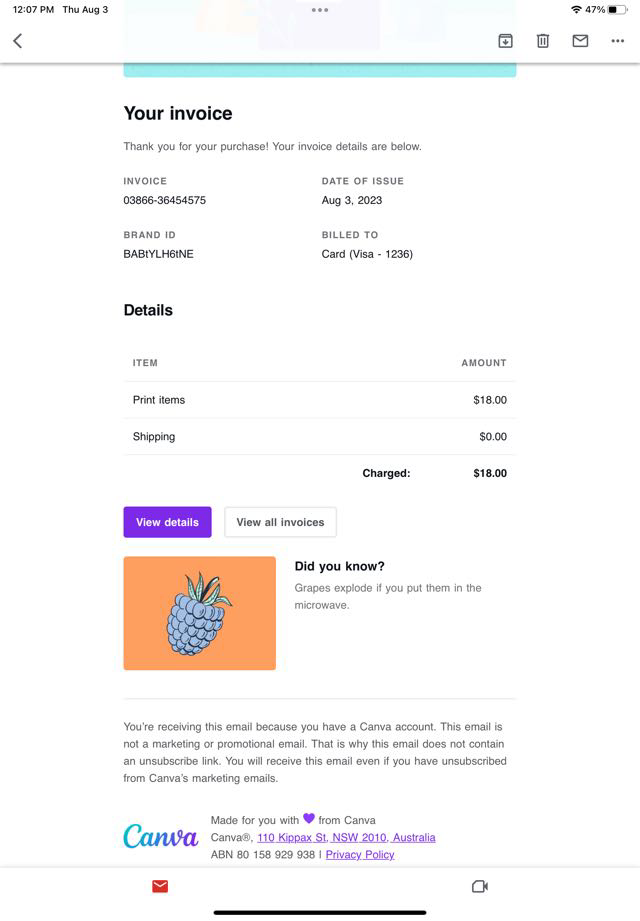Tap the Wi-Fi icon in status bar
The image size is (640, 921).
[576, 10]
